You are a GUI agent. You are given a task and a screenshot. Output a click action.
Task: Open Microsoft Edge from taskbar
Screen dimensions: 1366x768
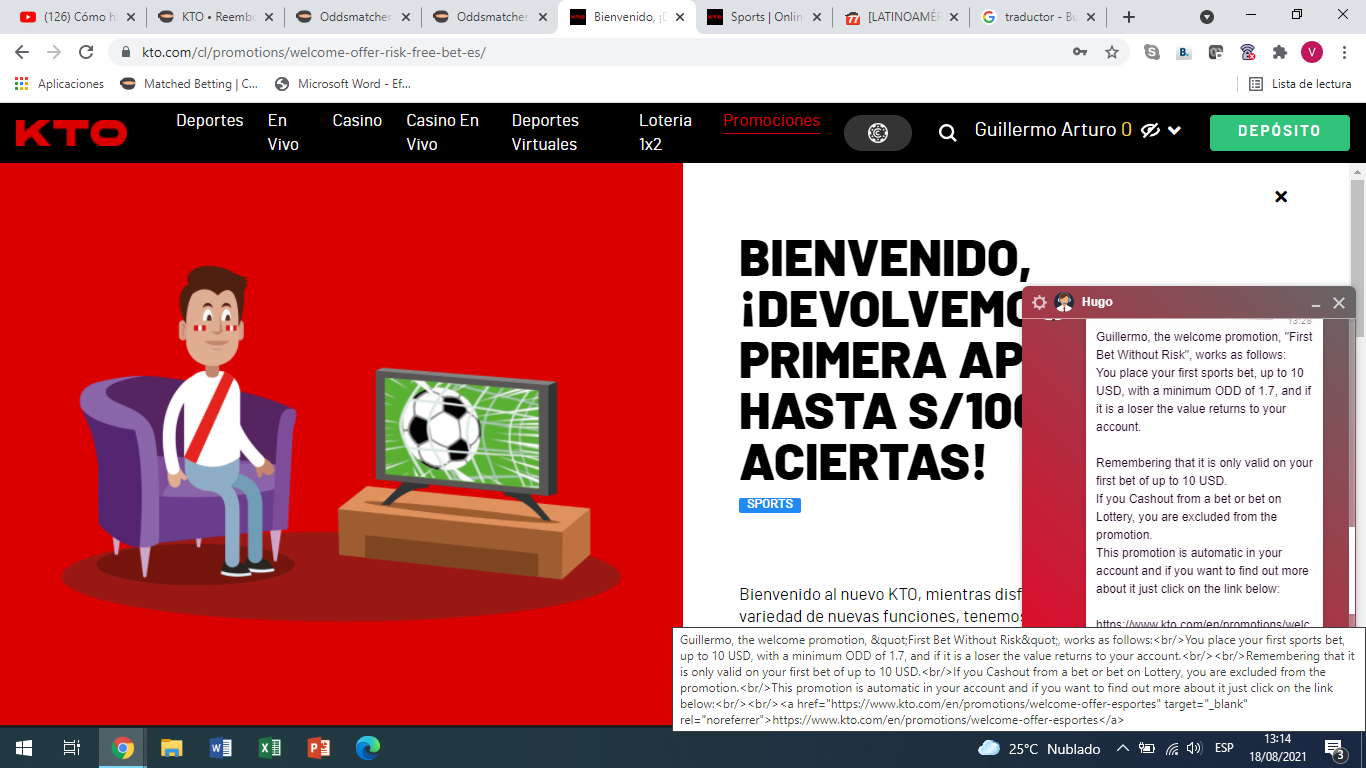click(368, 748)
